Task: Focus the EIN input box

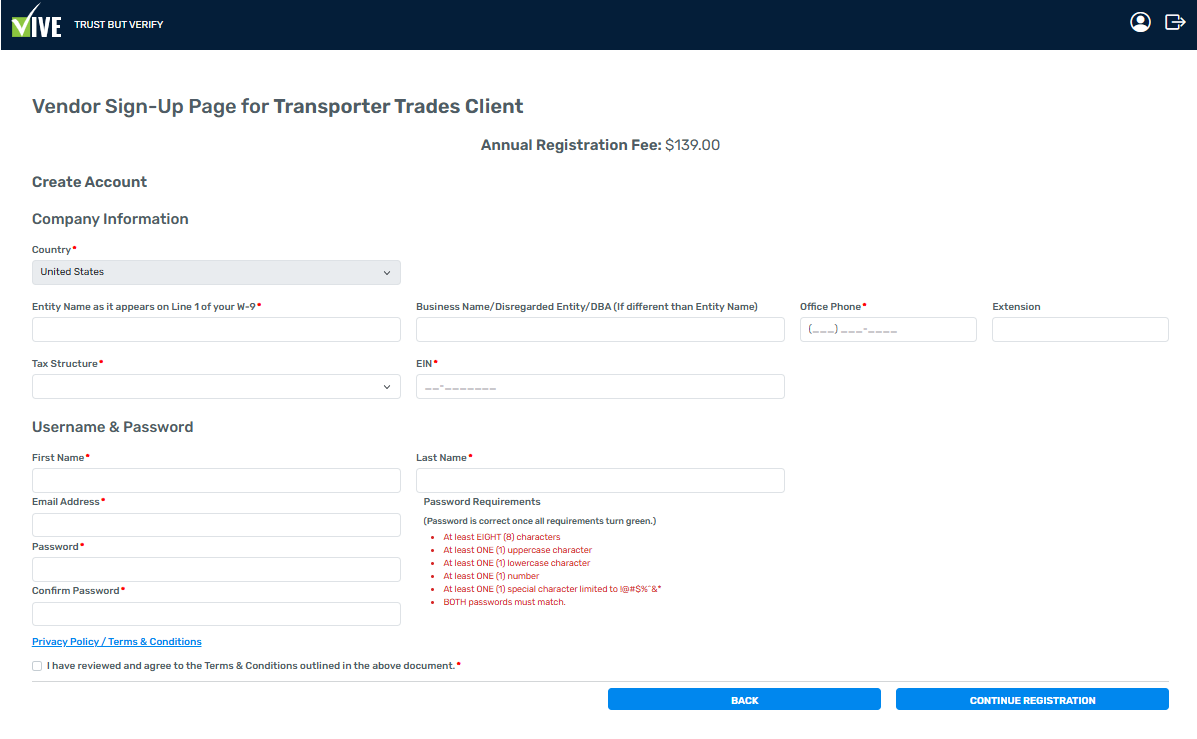Action: click(x=600, y=387)
